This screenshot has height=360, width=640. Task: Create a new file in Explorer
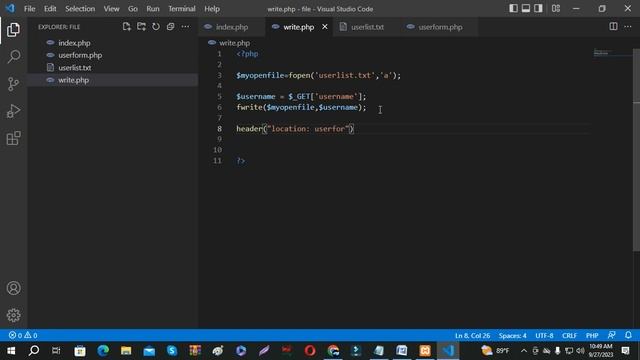point(127,27)
